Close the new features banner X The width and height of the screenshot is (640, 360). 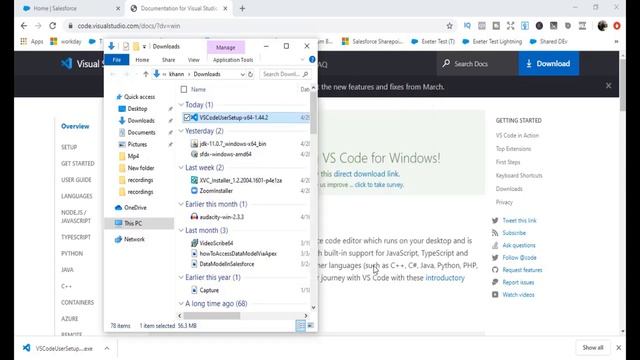[609, 86]
